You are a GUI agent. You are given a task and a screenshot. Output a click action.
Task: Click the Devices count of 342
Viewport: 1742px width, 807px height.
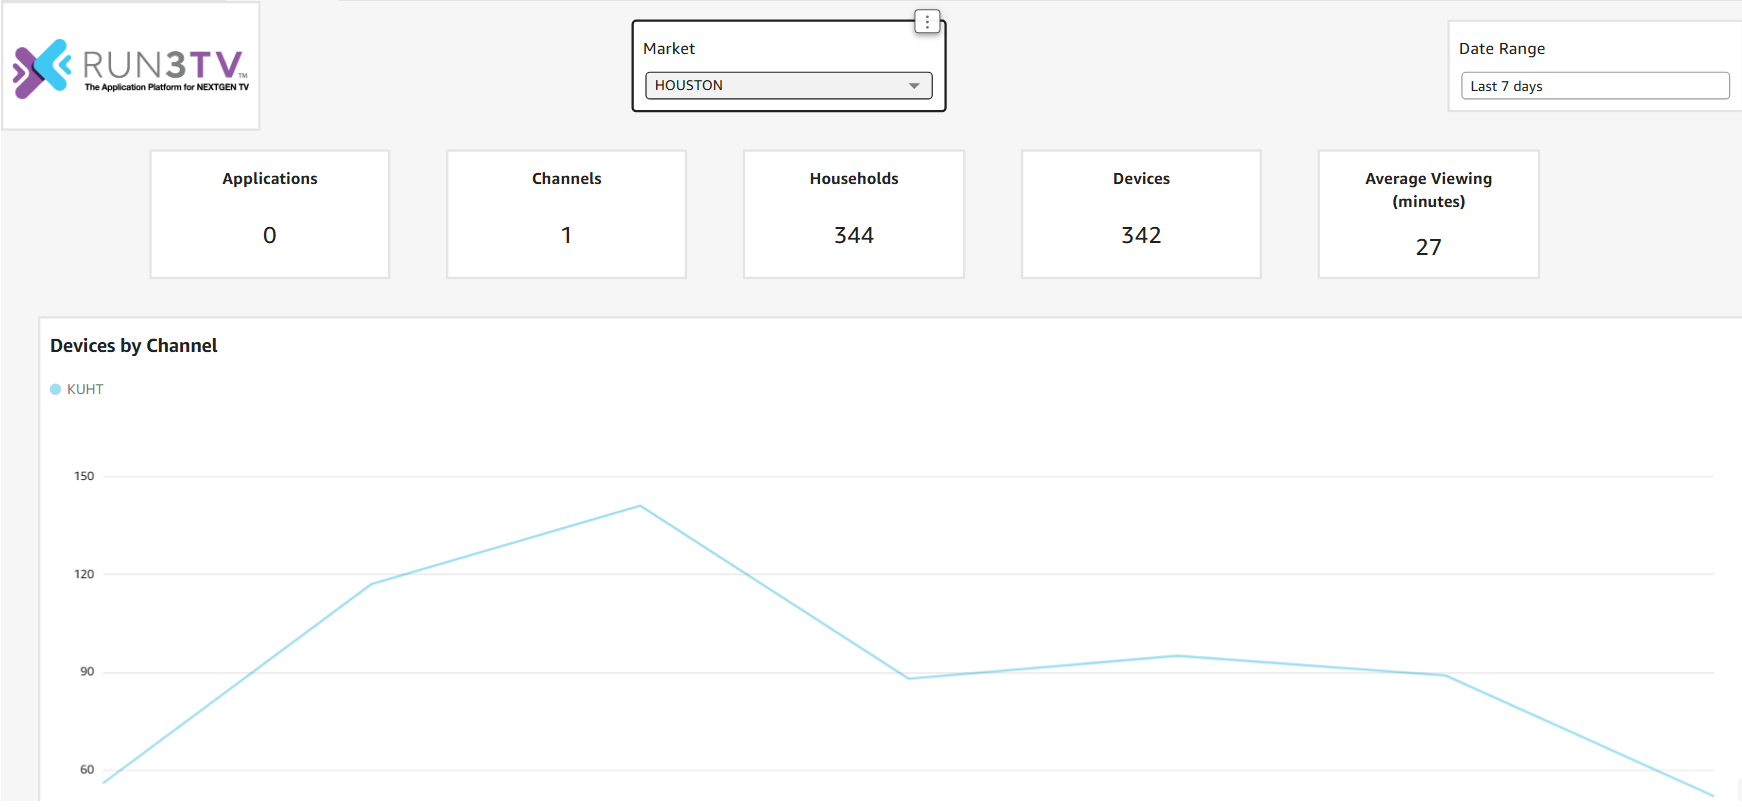click(1141, 236)
